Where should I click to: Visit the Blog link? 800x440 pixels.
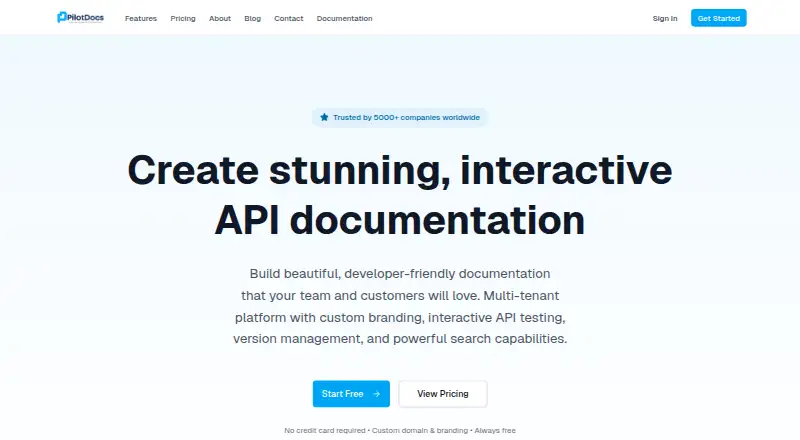click(253, 18)
